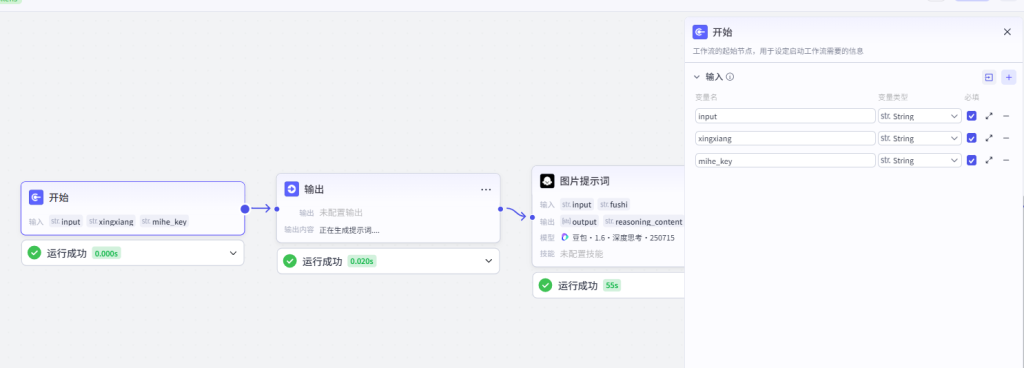Expand the description editor for the mihe_key variable
1024x368 pixels.
989,161
